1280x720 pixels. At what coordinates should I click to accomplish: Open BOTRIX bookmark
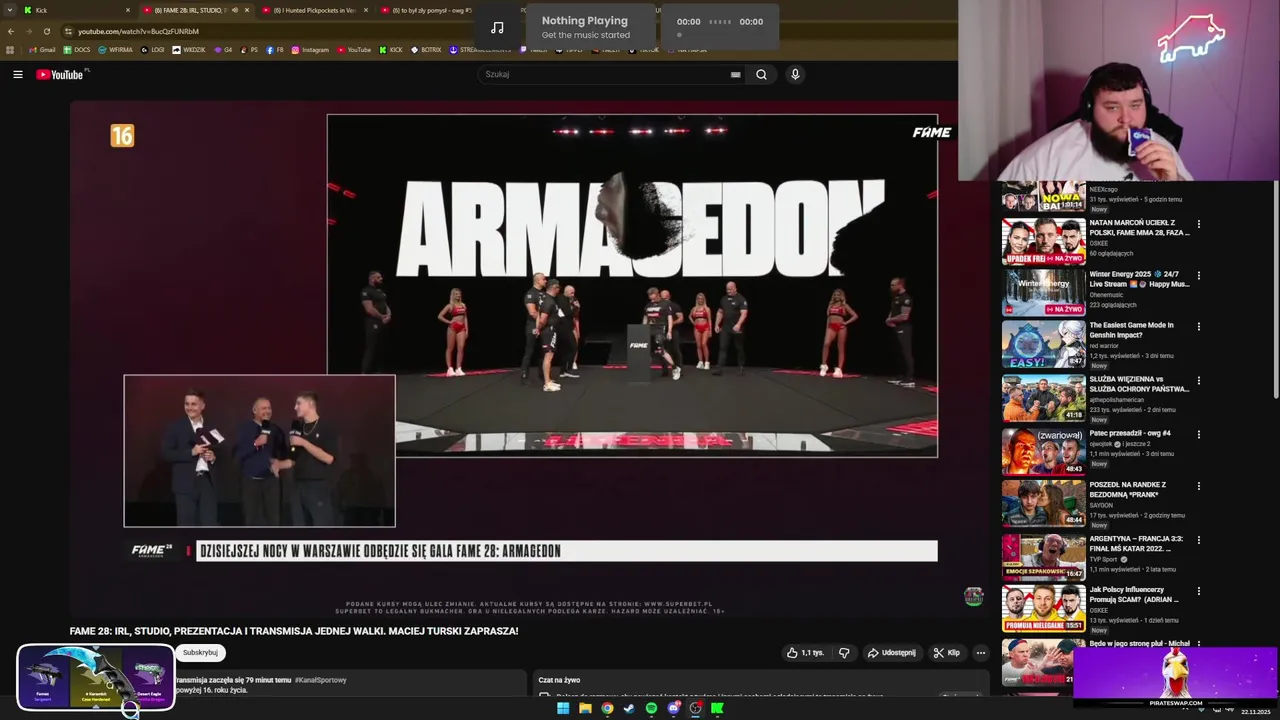pyautogui.click(x=426, y=50)
